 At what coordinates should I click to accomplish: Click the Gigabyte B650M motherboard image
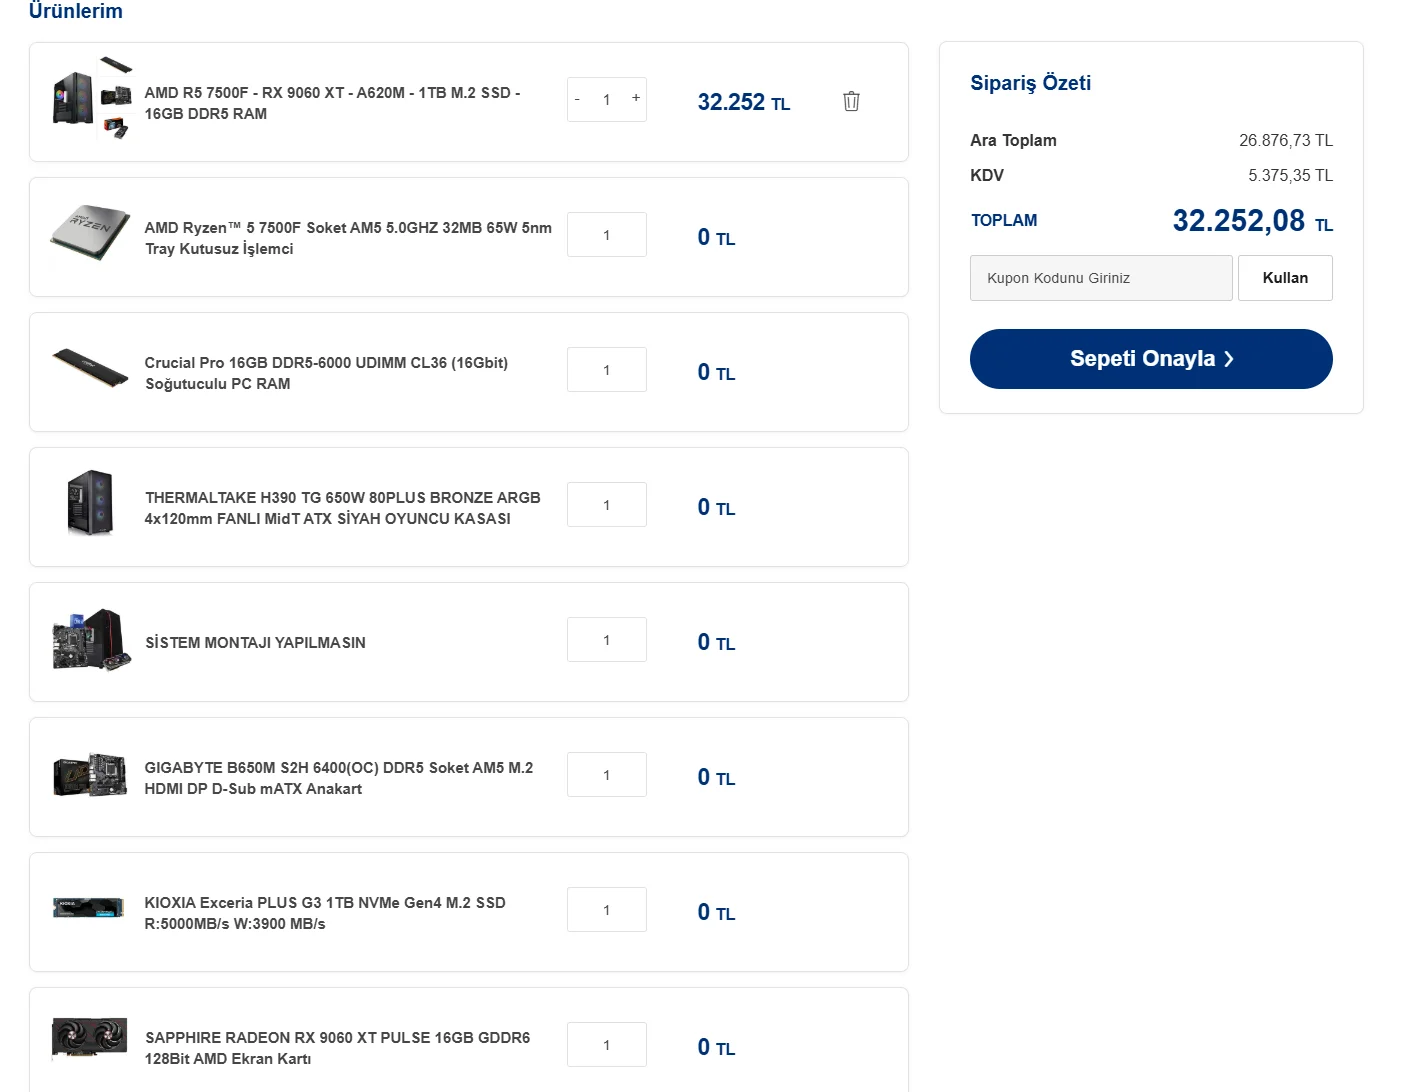pyautogui.click(x=91, y=774)
